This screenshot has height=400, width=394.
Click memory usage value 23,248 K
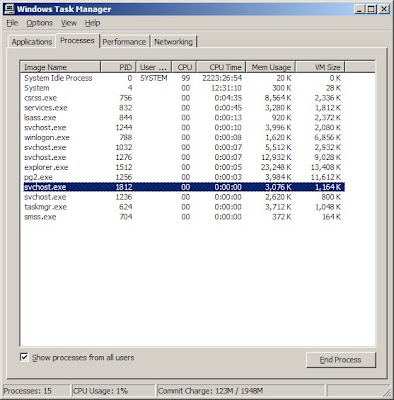coord(276,167)
